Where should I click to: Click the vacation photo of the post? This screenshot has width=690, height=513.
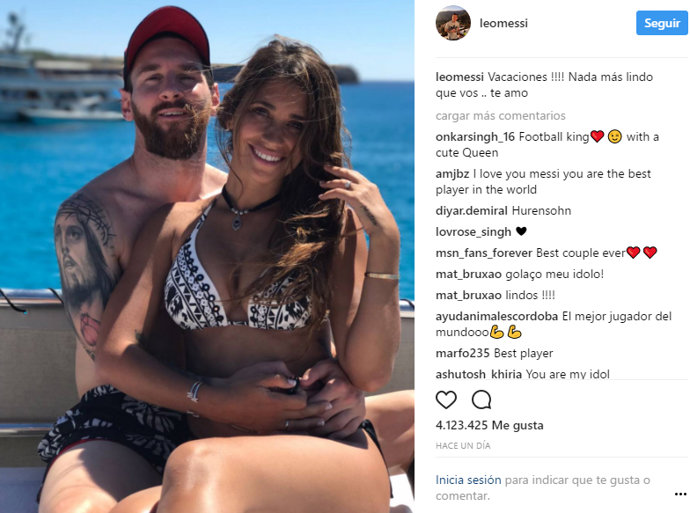tap(207, 256)
